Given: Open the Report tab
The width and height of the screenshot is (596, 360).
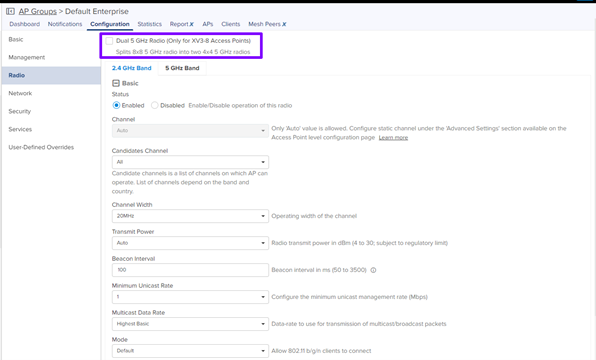Looking at the screenshot, I should coord(181,24).
